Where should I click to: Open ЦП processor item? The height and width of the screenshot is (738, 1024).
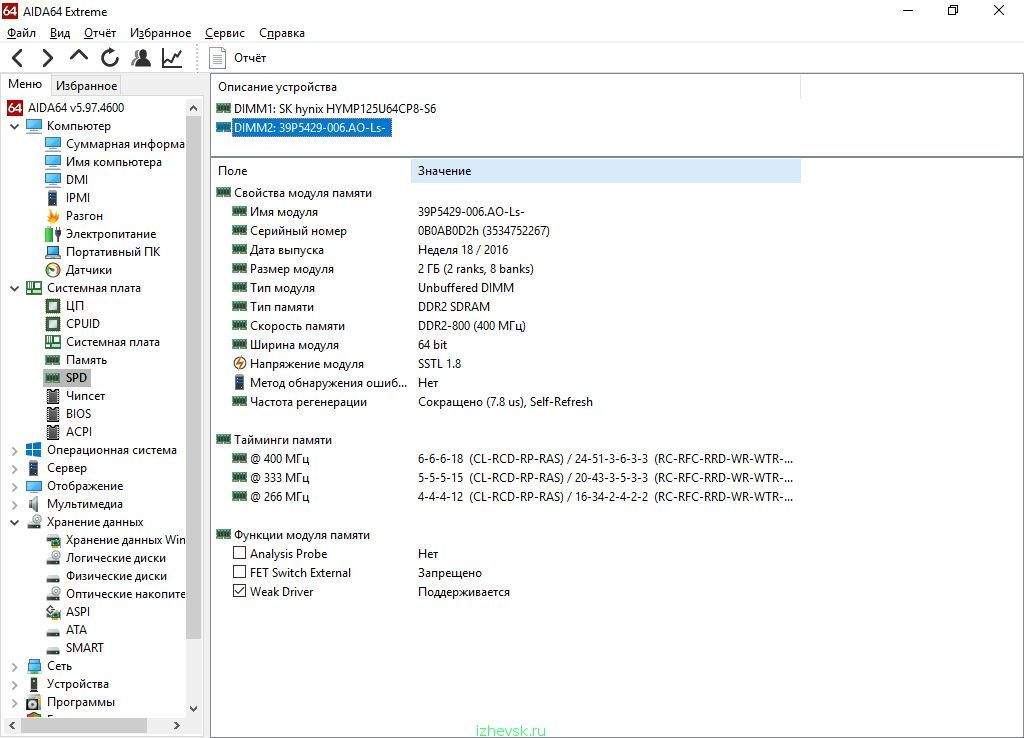(74, 306)
